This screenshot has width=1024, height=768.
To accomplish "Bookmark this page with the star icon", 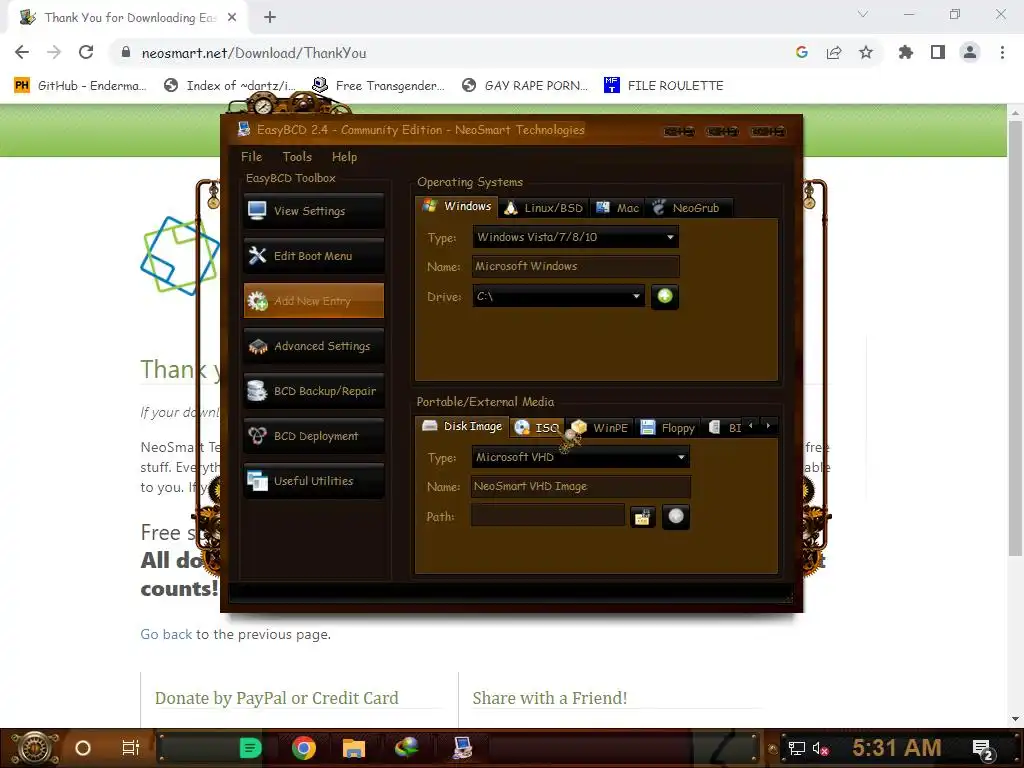I will click(866, 52).
